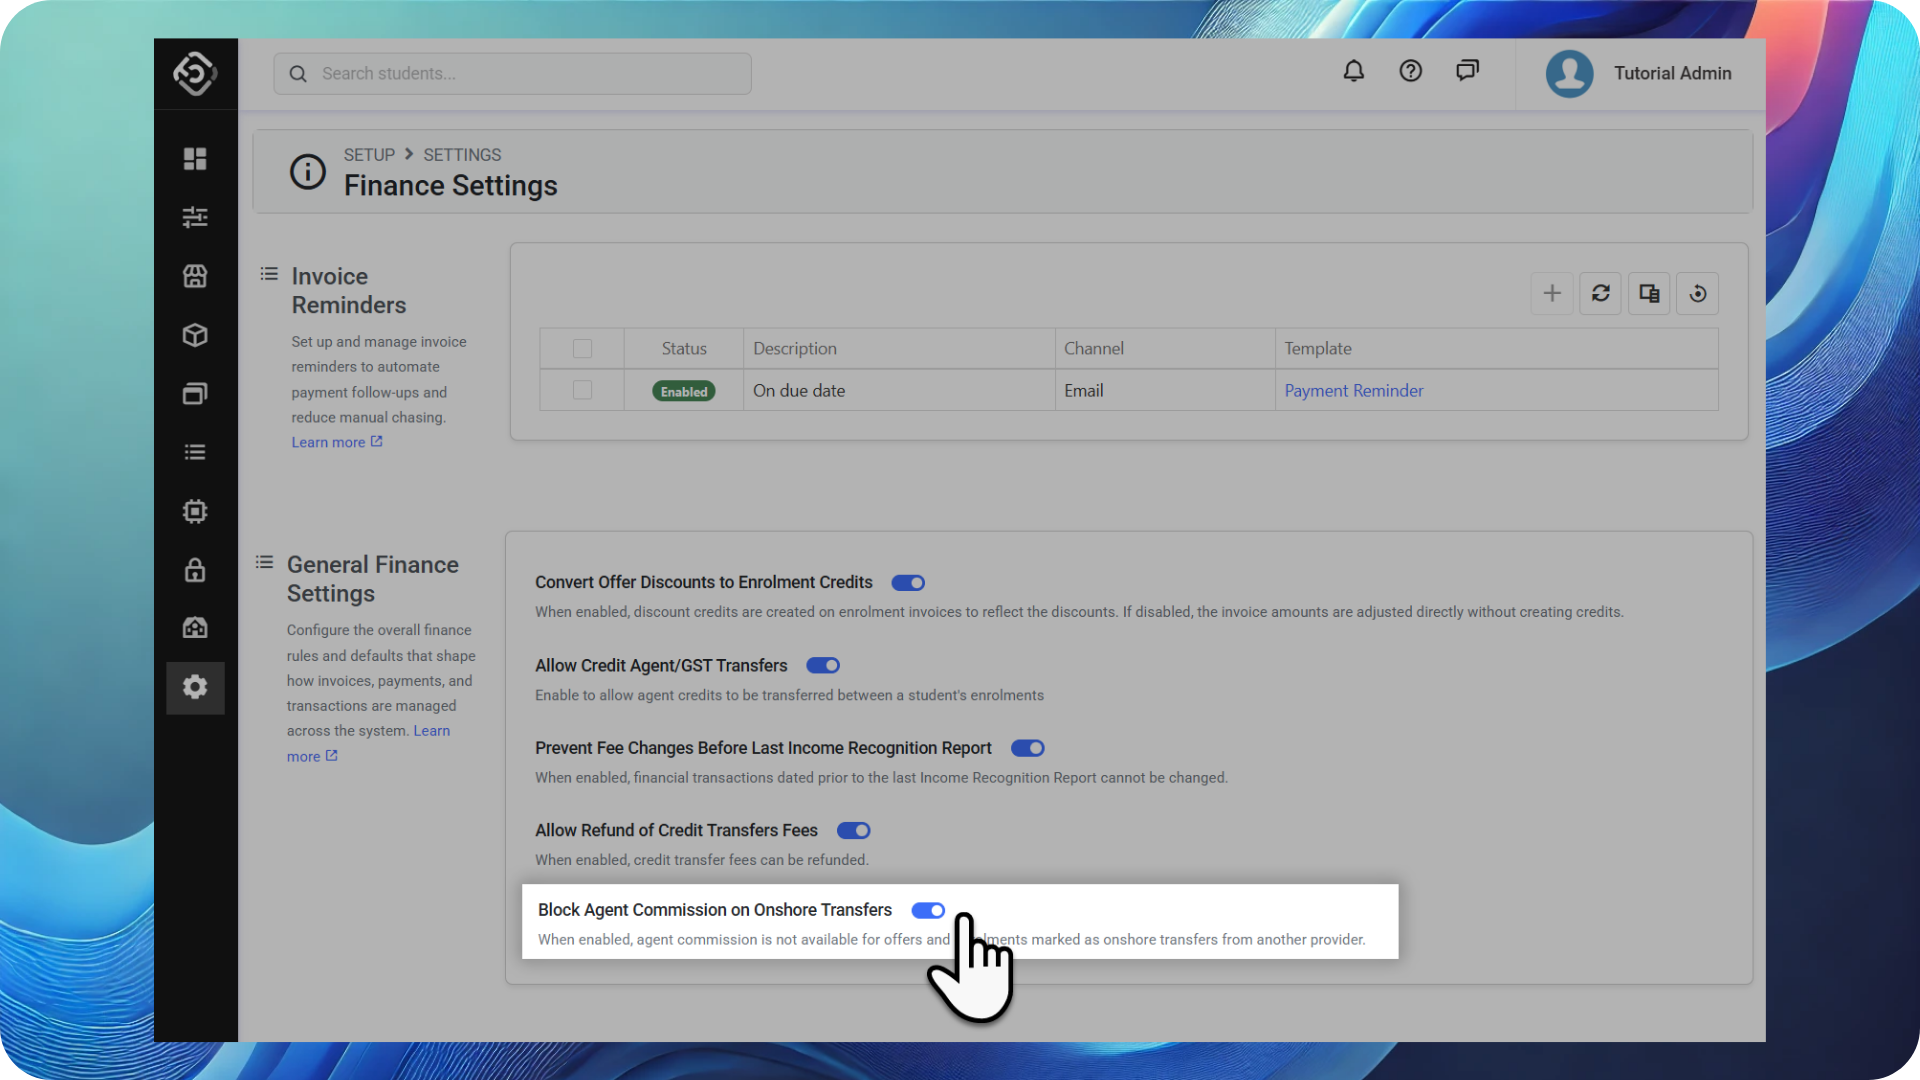Open the chat messages icon in header
Screen dimensions: 1920x1080
(1467, 71)
